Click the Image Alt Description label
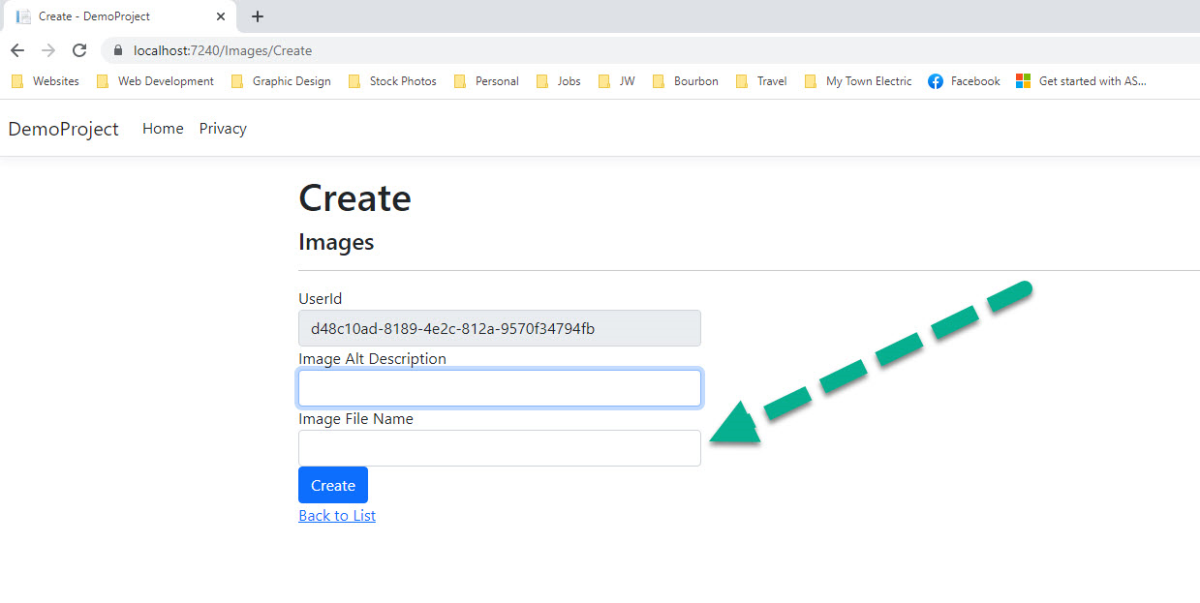The image size is (1200, 603). (372, 359)
